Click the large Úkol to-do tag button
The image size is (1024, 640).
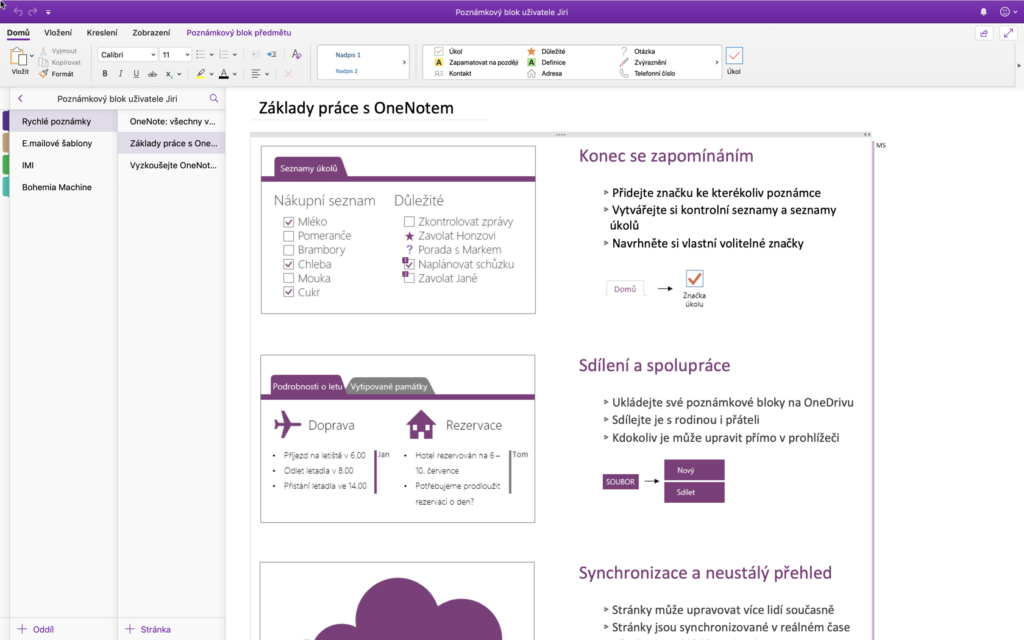[x=734, y=61]
